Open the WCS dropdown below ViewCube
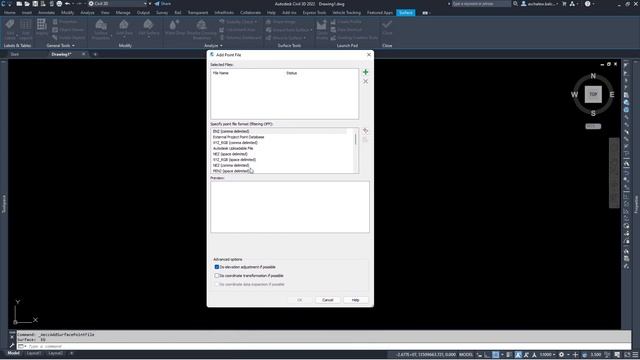The height and width of the screenshot is (360, 640). click(593, 126)
